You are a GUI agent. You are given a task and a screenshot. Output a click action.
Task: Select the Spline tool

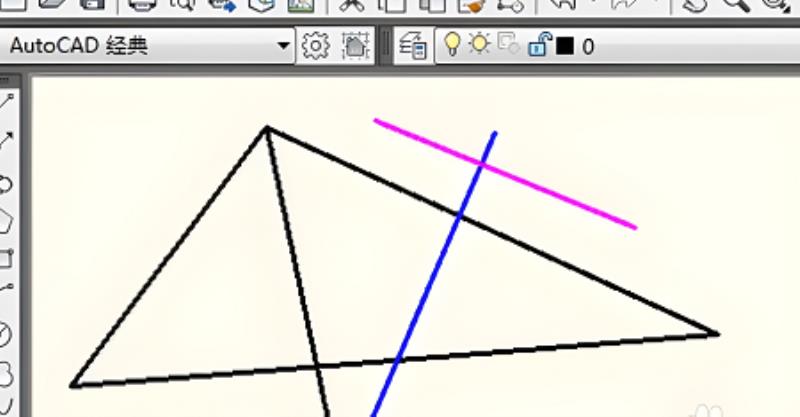(6, 407)
